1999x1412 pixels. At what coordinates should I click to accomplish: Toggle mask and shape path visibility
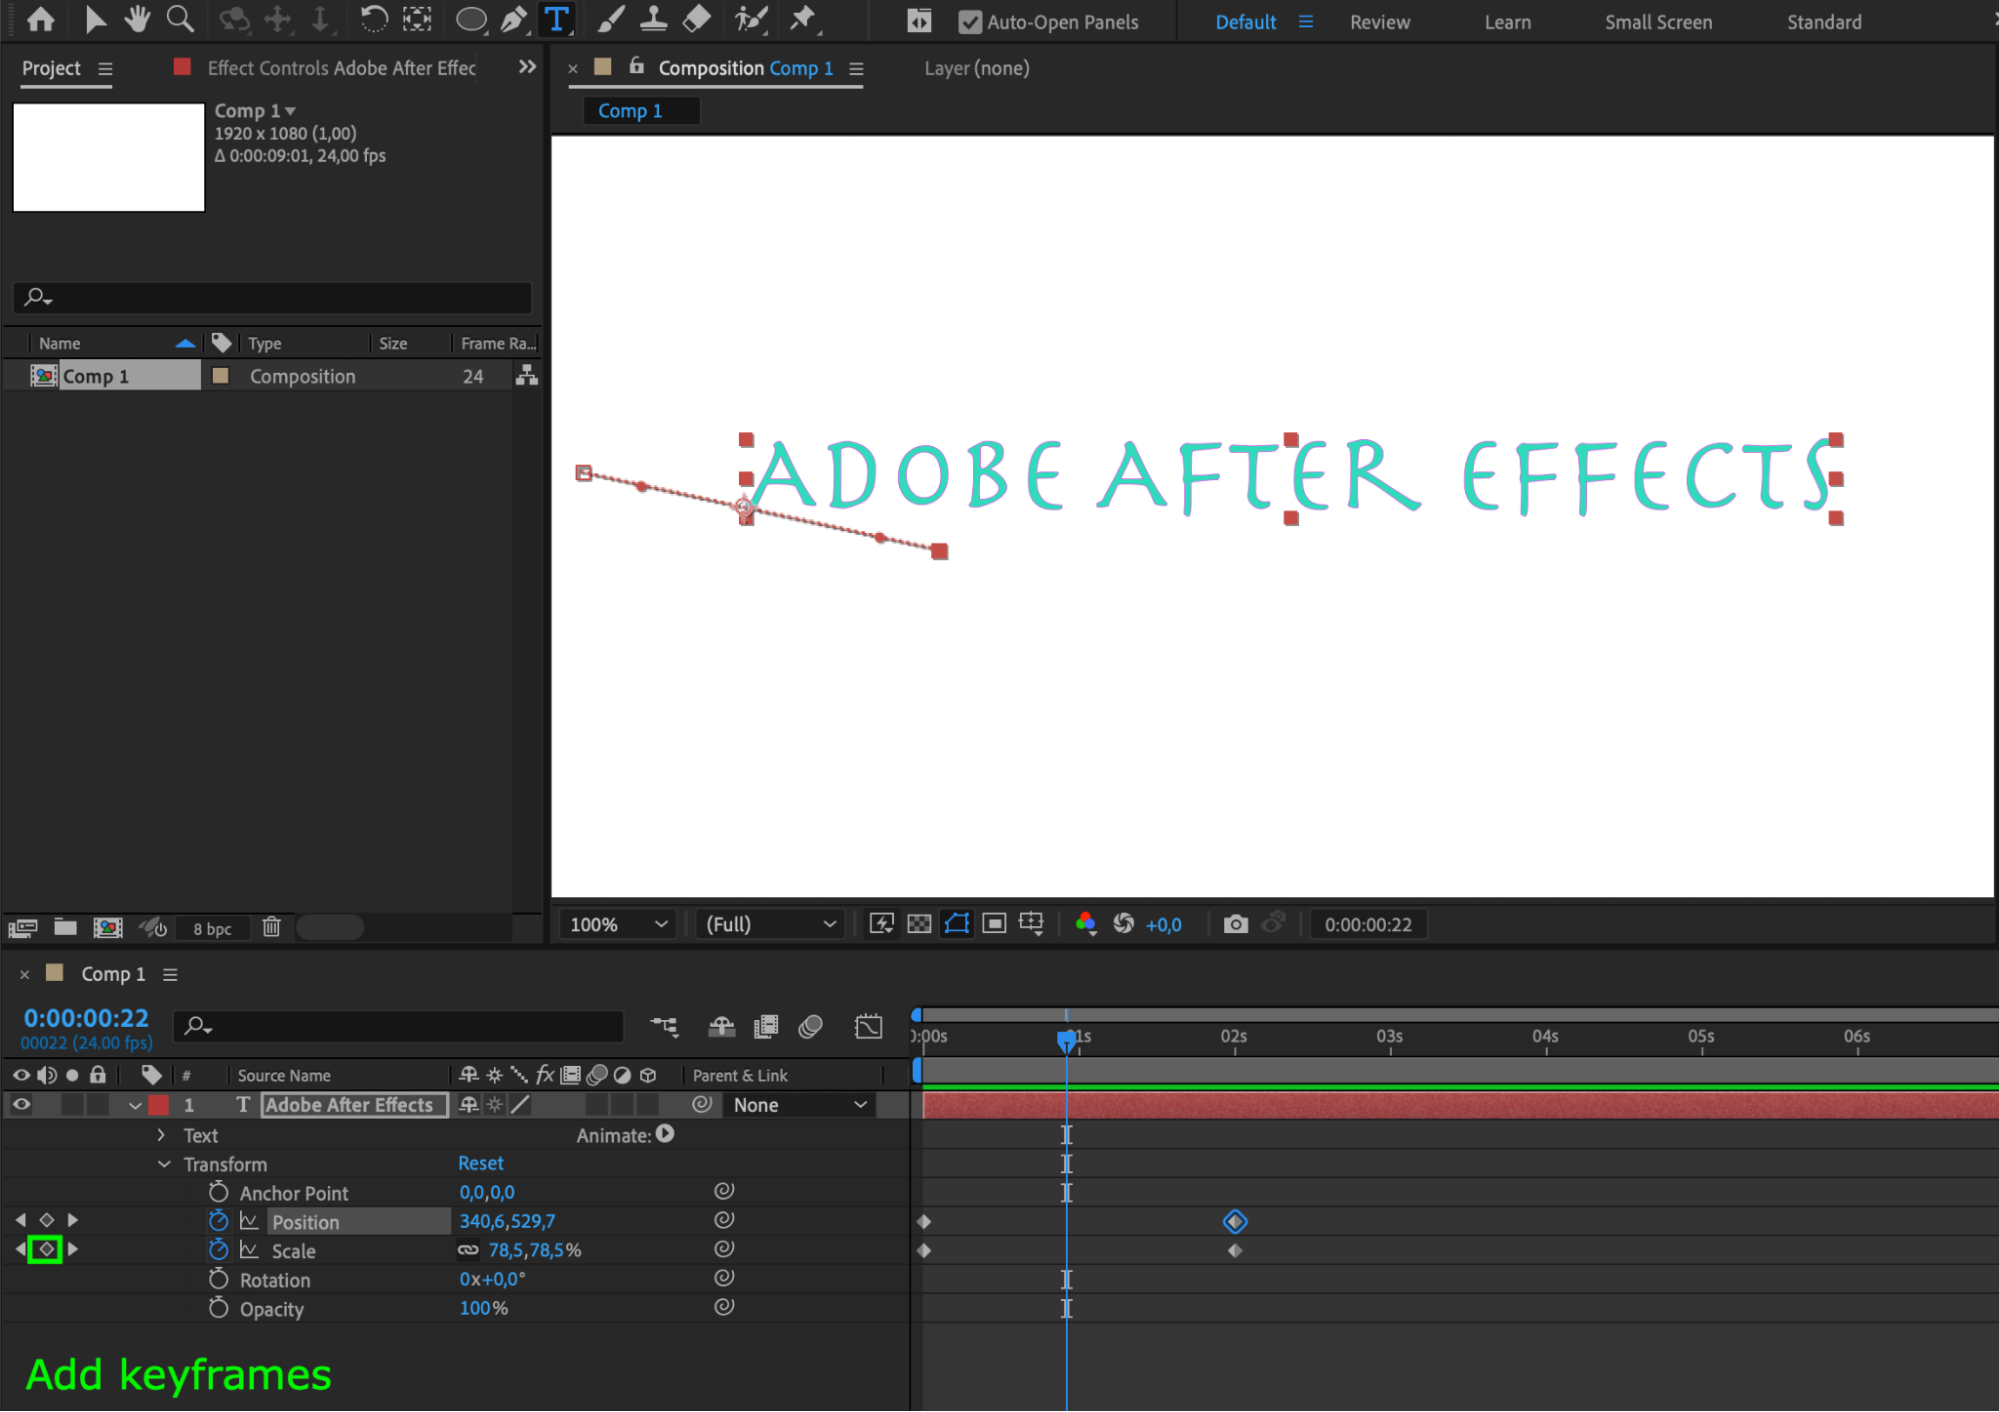tap(957, 924)
